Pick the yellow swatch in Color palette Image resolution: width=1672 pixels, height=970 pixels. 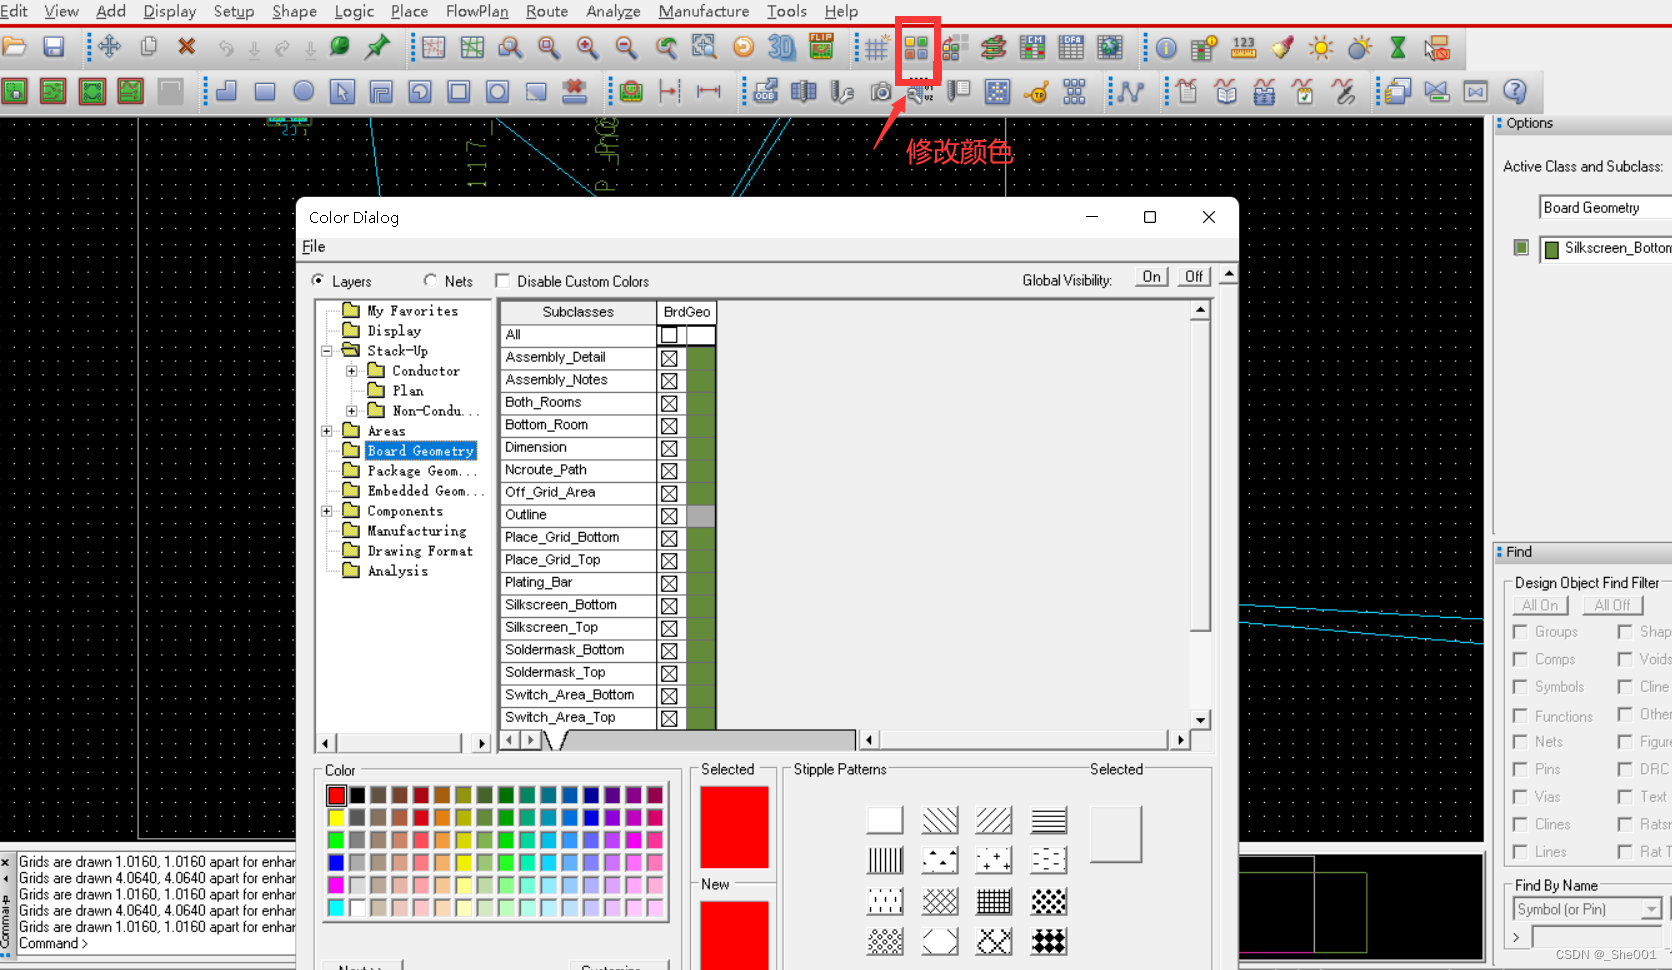pos(336,818)
